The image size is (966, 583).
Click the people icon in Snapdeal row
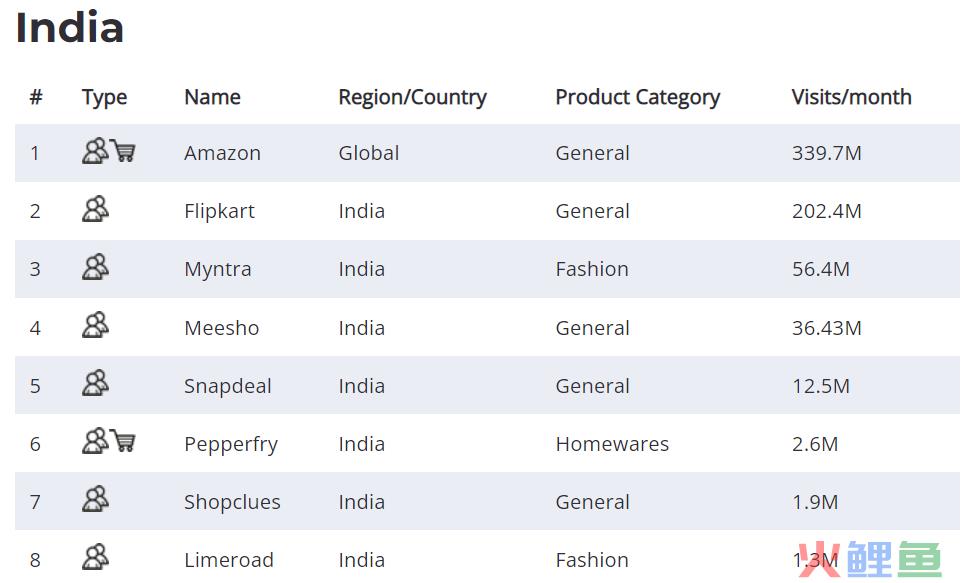click(95, 383)
